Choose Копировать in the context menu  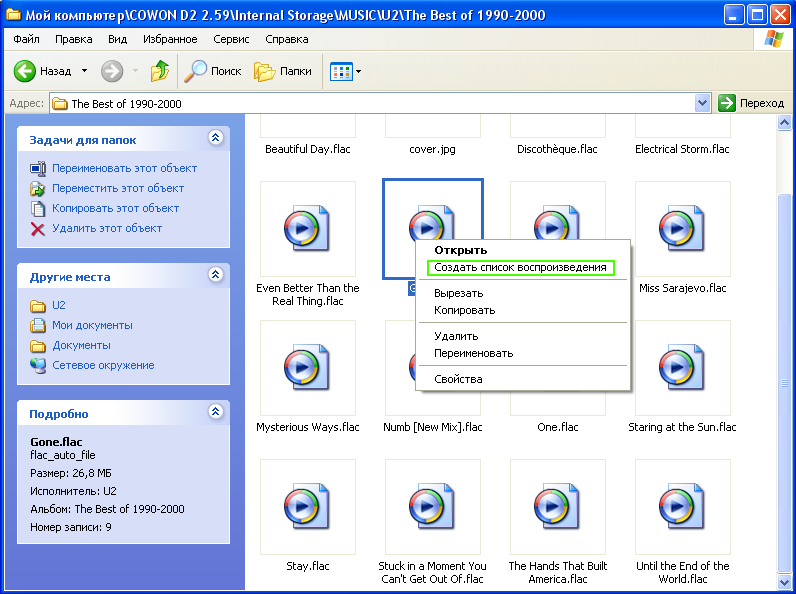(523, 310)
